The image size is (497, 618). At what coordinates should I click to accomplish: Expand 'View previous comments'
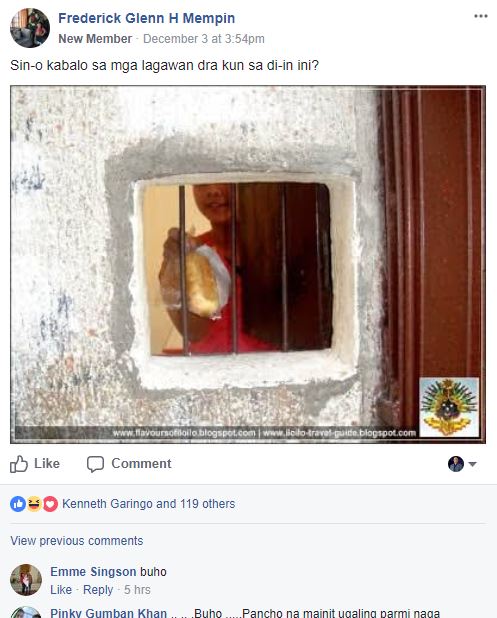pos(76,540)
